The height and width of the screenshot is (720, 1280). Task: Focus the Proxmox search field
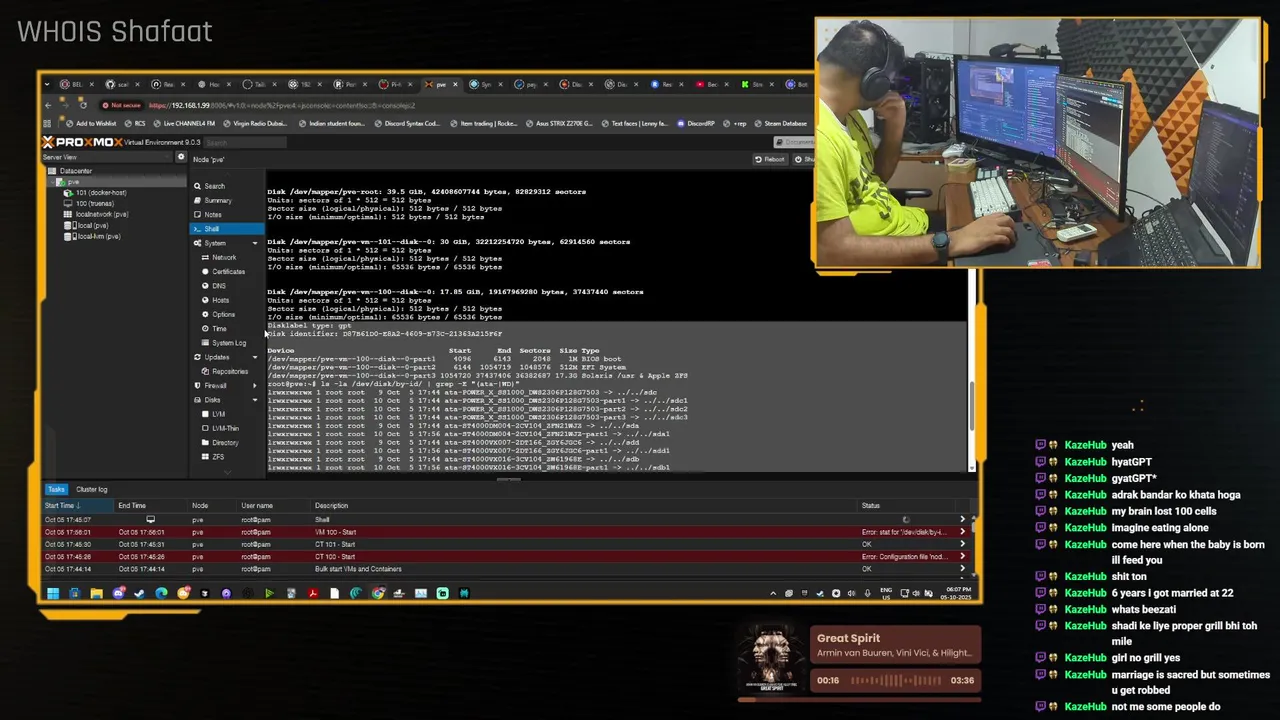pos(245,142)
